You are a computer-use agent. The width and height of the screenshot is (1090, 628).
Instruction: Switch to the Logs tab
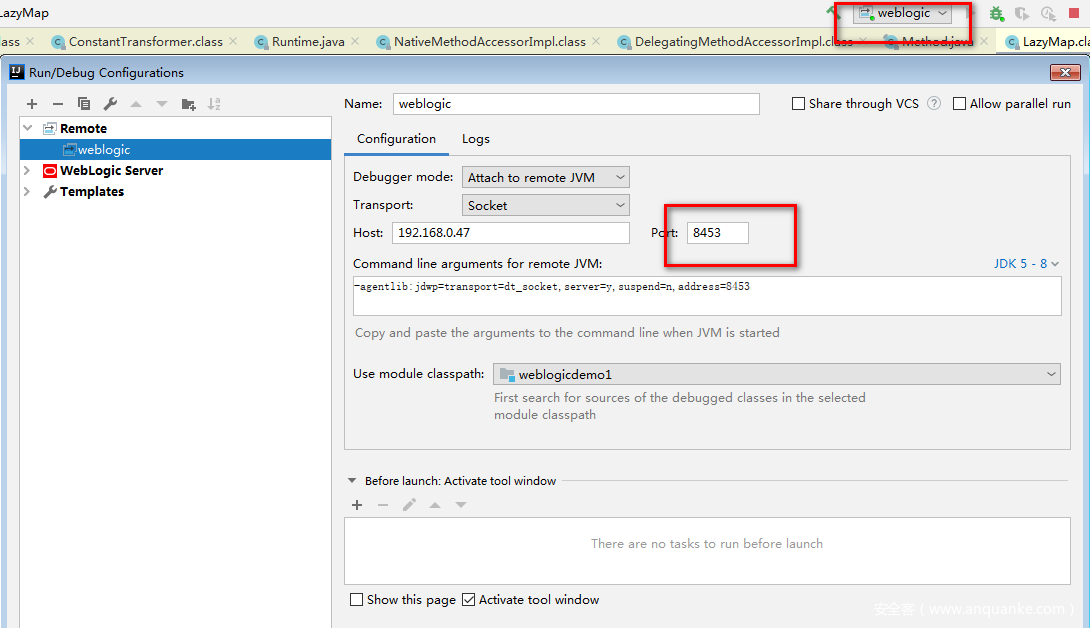tap(475, 139)
